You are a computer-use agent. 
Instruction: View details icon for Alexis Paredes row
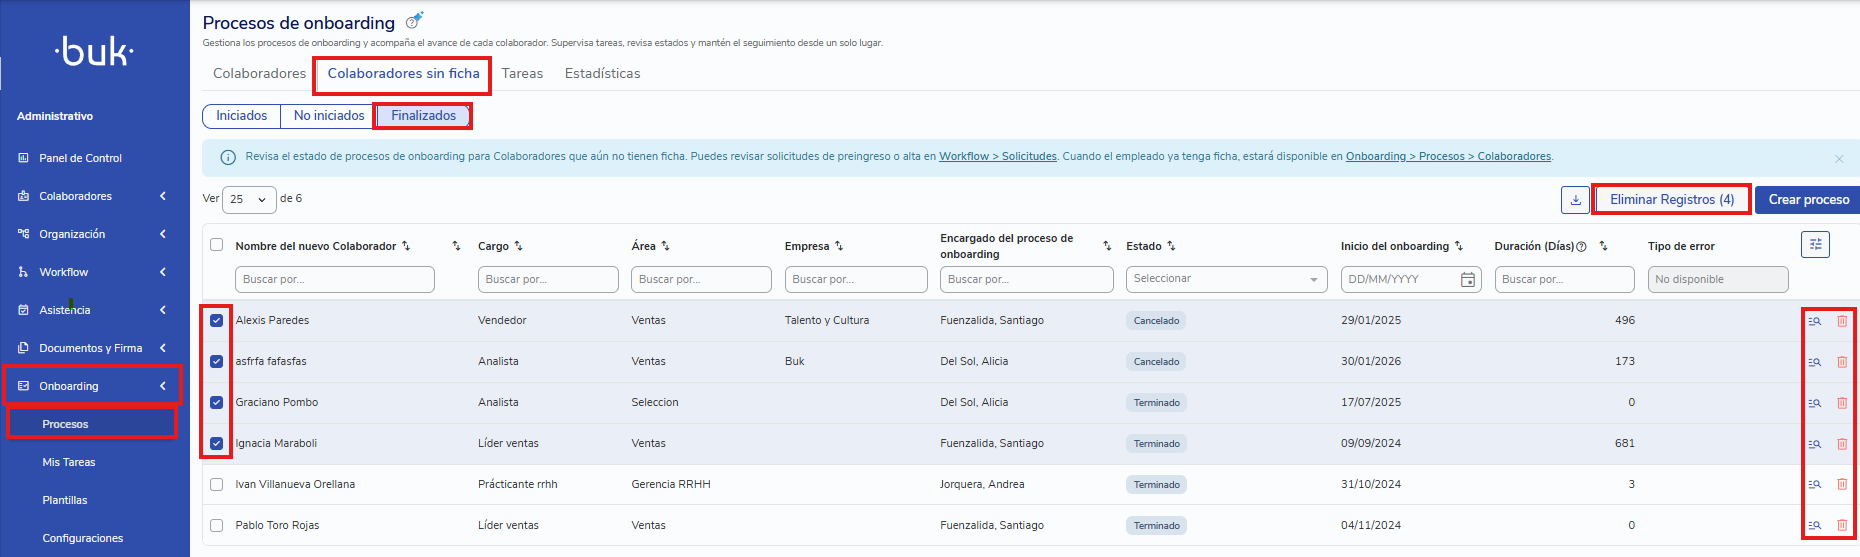pyautogui.click(x=1815, y=321)
